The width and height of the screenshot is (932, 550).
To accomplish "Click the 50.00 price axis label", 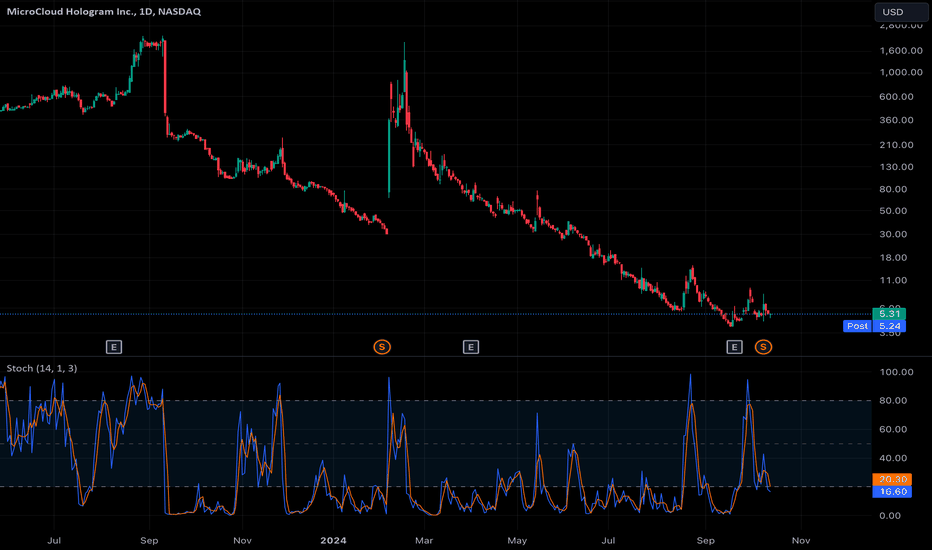I will point(893,211).
